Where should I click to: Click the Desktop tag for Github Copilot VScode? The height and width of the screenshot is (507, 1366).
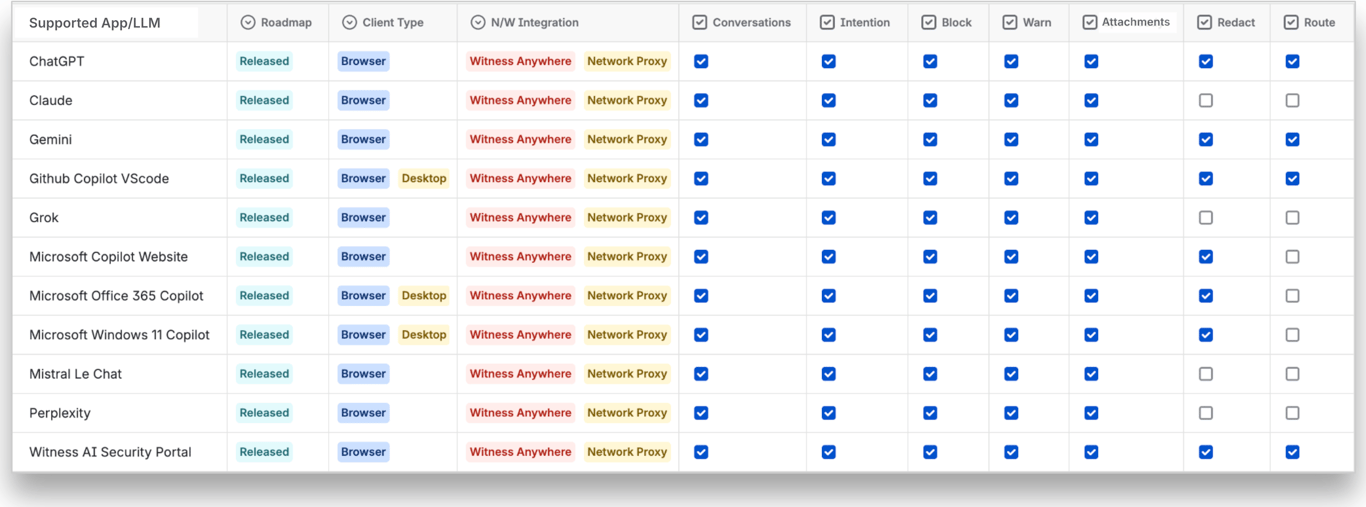click(x=424, y=178)
